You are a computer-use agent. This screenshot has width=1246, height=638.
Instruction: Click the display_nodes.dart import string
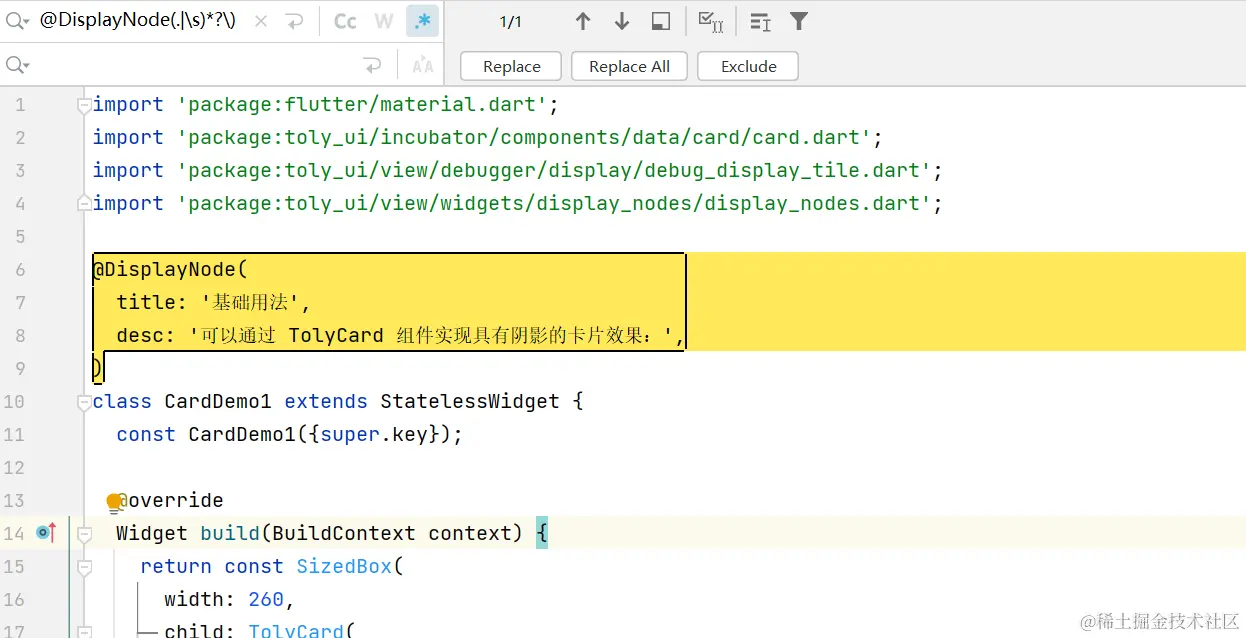pyautogui.click(x=554, y=204)
